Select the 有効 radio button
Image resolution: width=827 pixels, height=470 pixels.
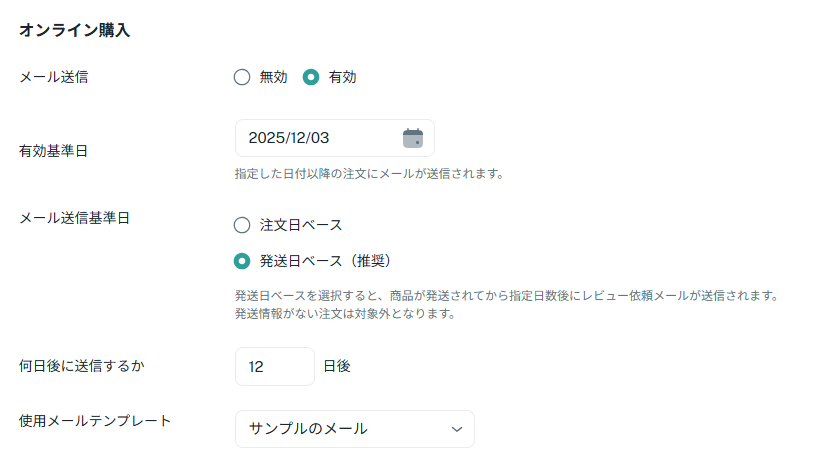(x=311, y=77)
